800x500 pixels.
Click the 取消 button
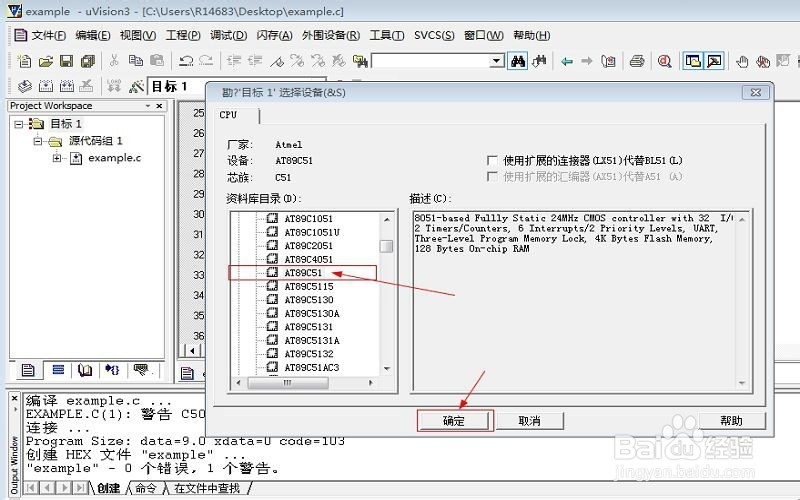tap(530, 421)
